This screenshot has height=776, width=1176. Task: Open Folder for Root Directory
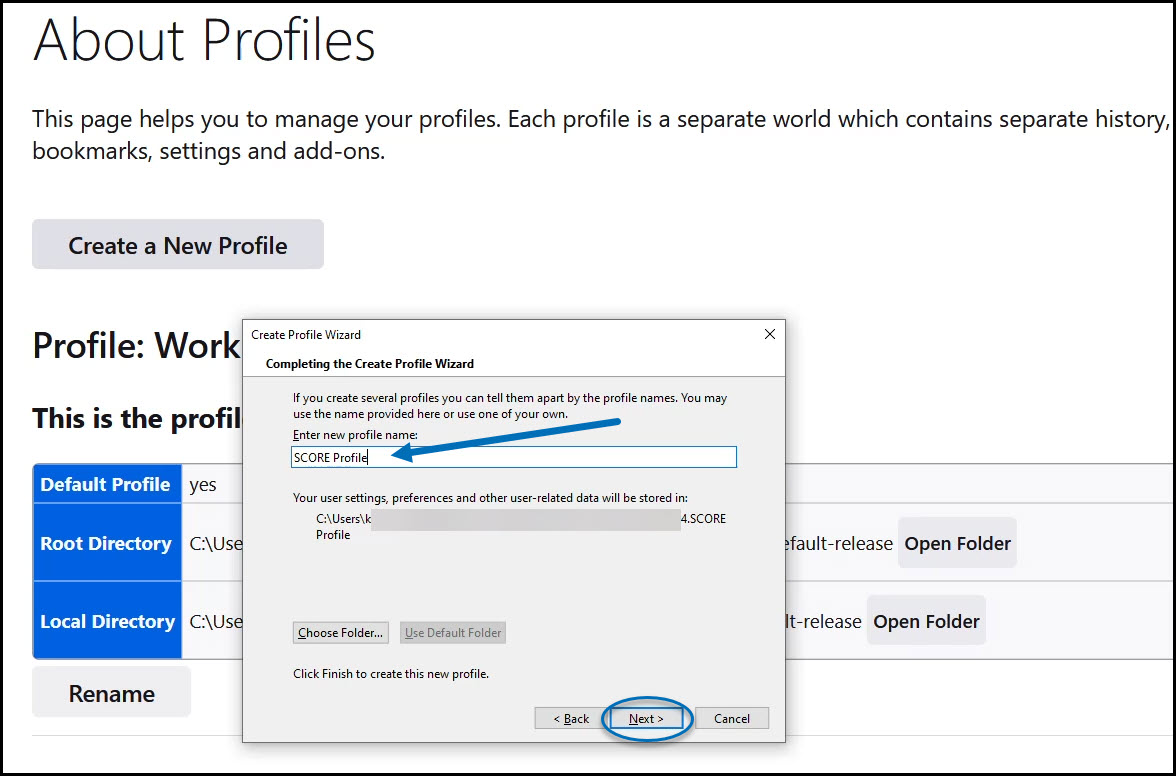957,543
